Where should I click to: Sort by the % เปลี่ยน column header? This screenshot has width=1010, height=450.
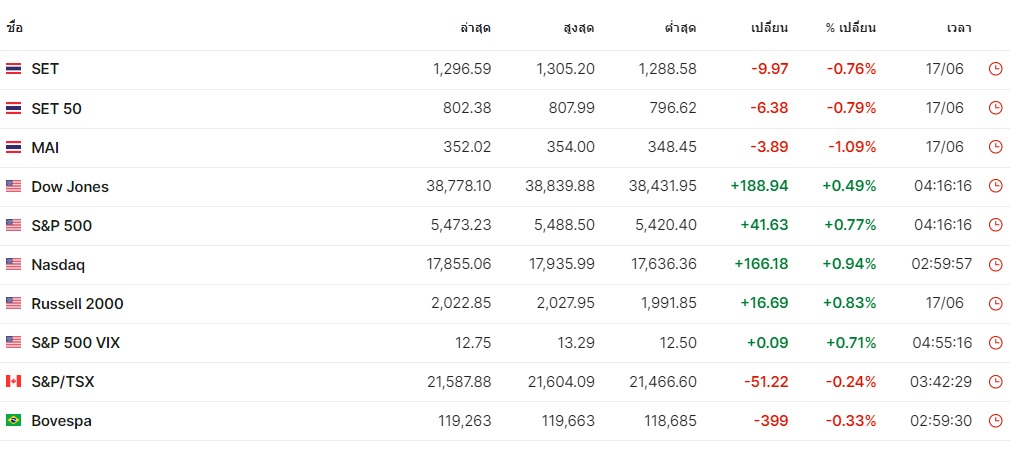[851, 28]
